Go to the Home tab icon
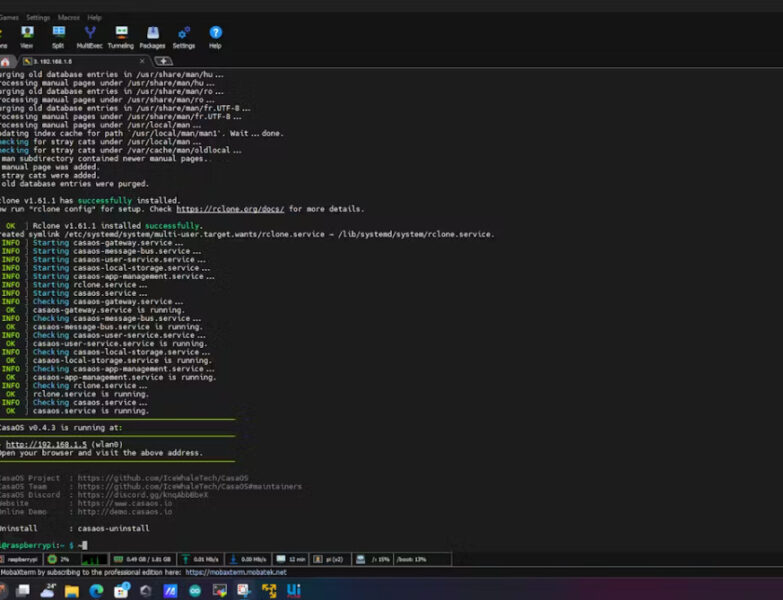 [6, 61]
